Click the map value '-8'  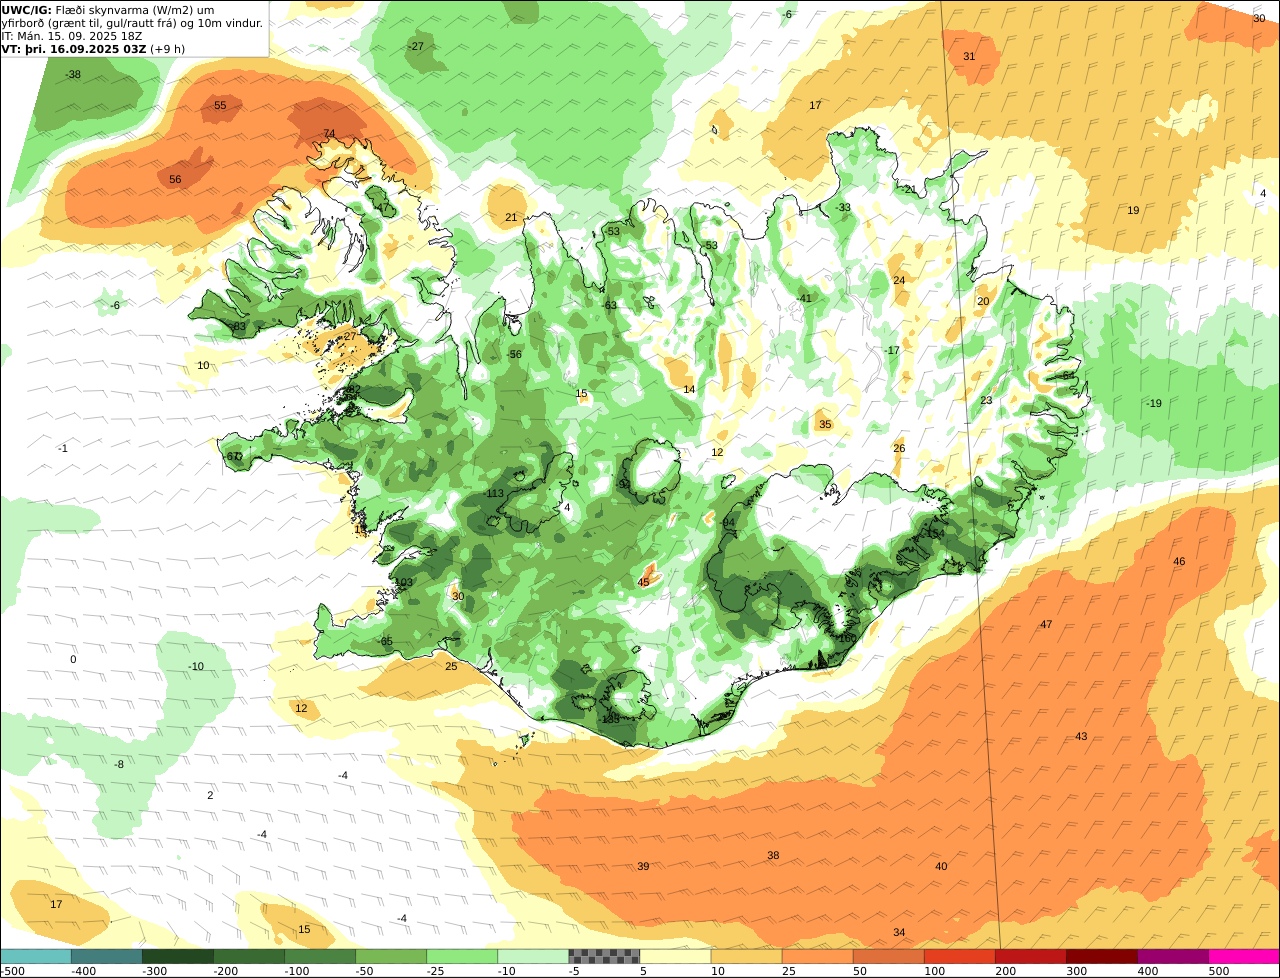pos(119,765)
